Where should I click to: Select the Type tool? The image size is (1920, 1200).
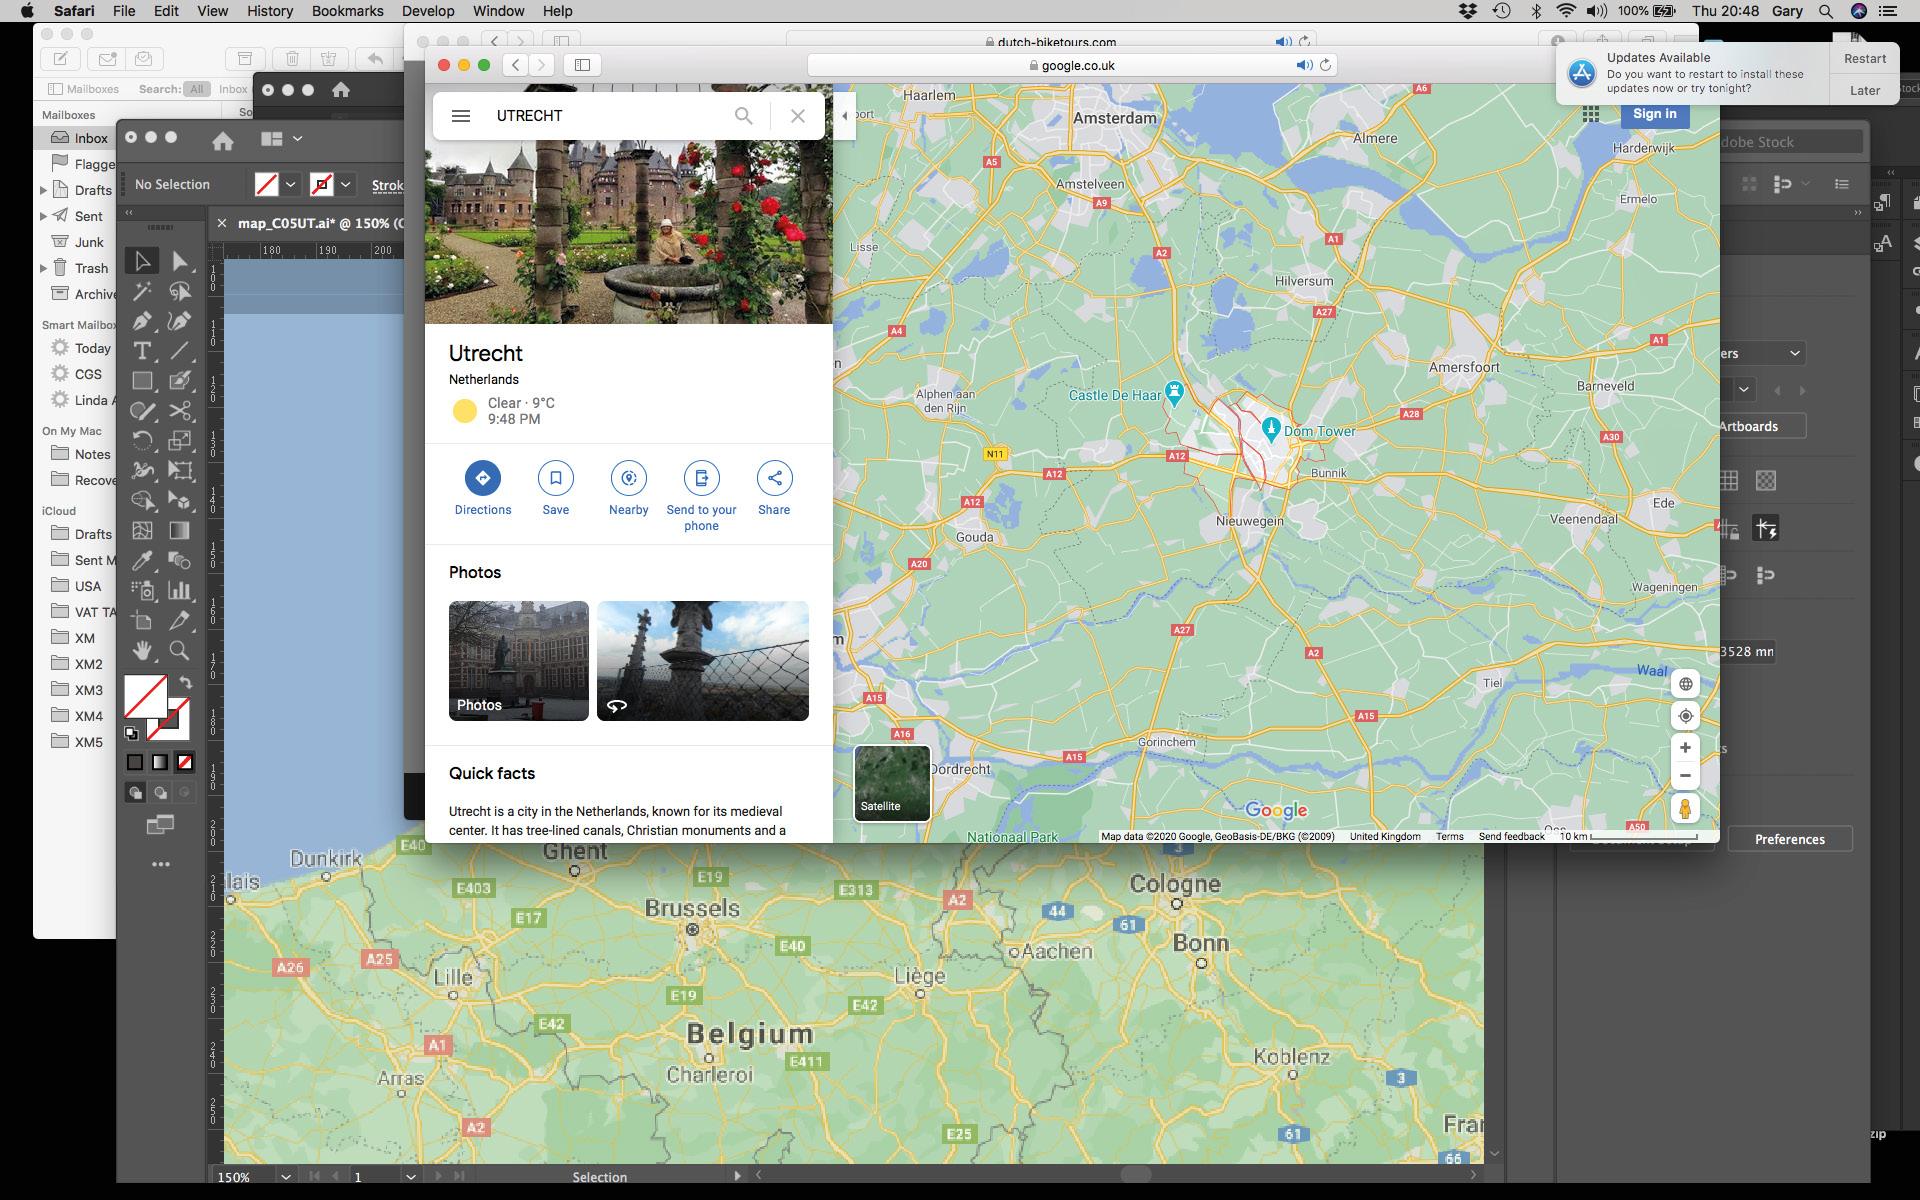tap(142, 351)
